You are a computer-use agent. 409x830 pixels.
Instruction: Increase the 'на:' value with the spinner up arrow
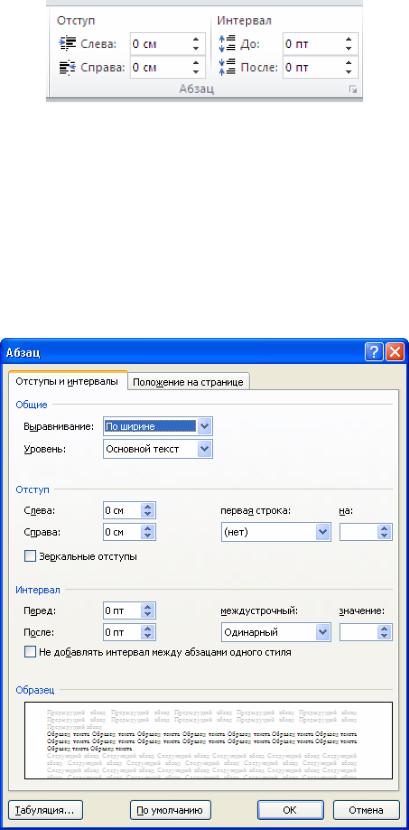point(384,528)
